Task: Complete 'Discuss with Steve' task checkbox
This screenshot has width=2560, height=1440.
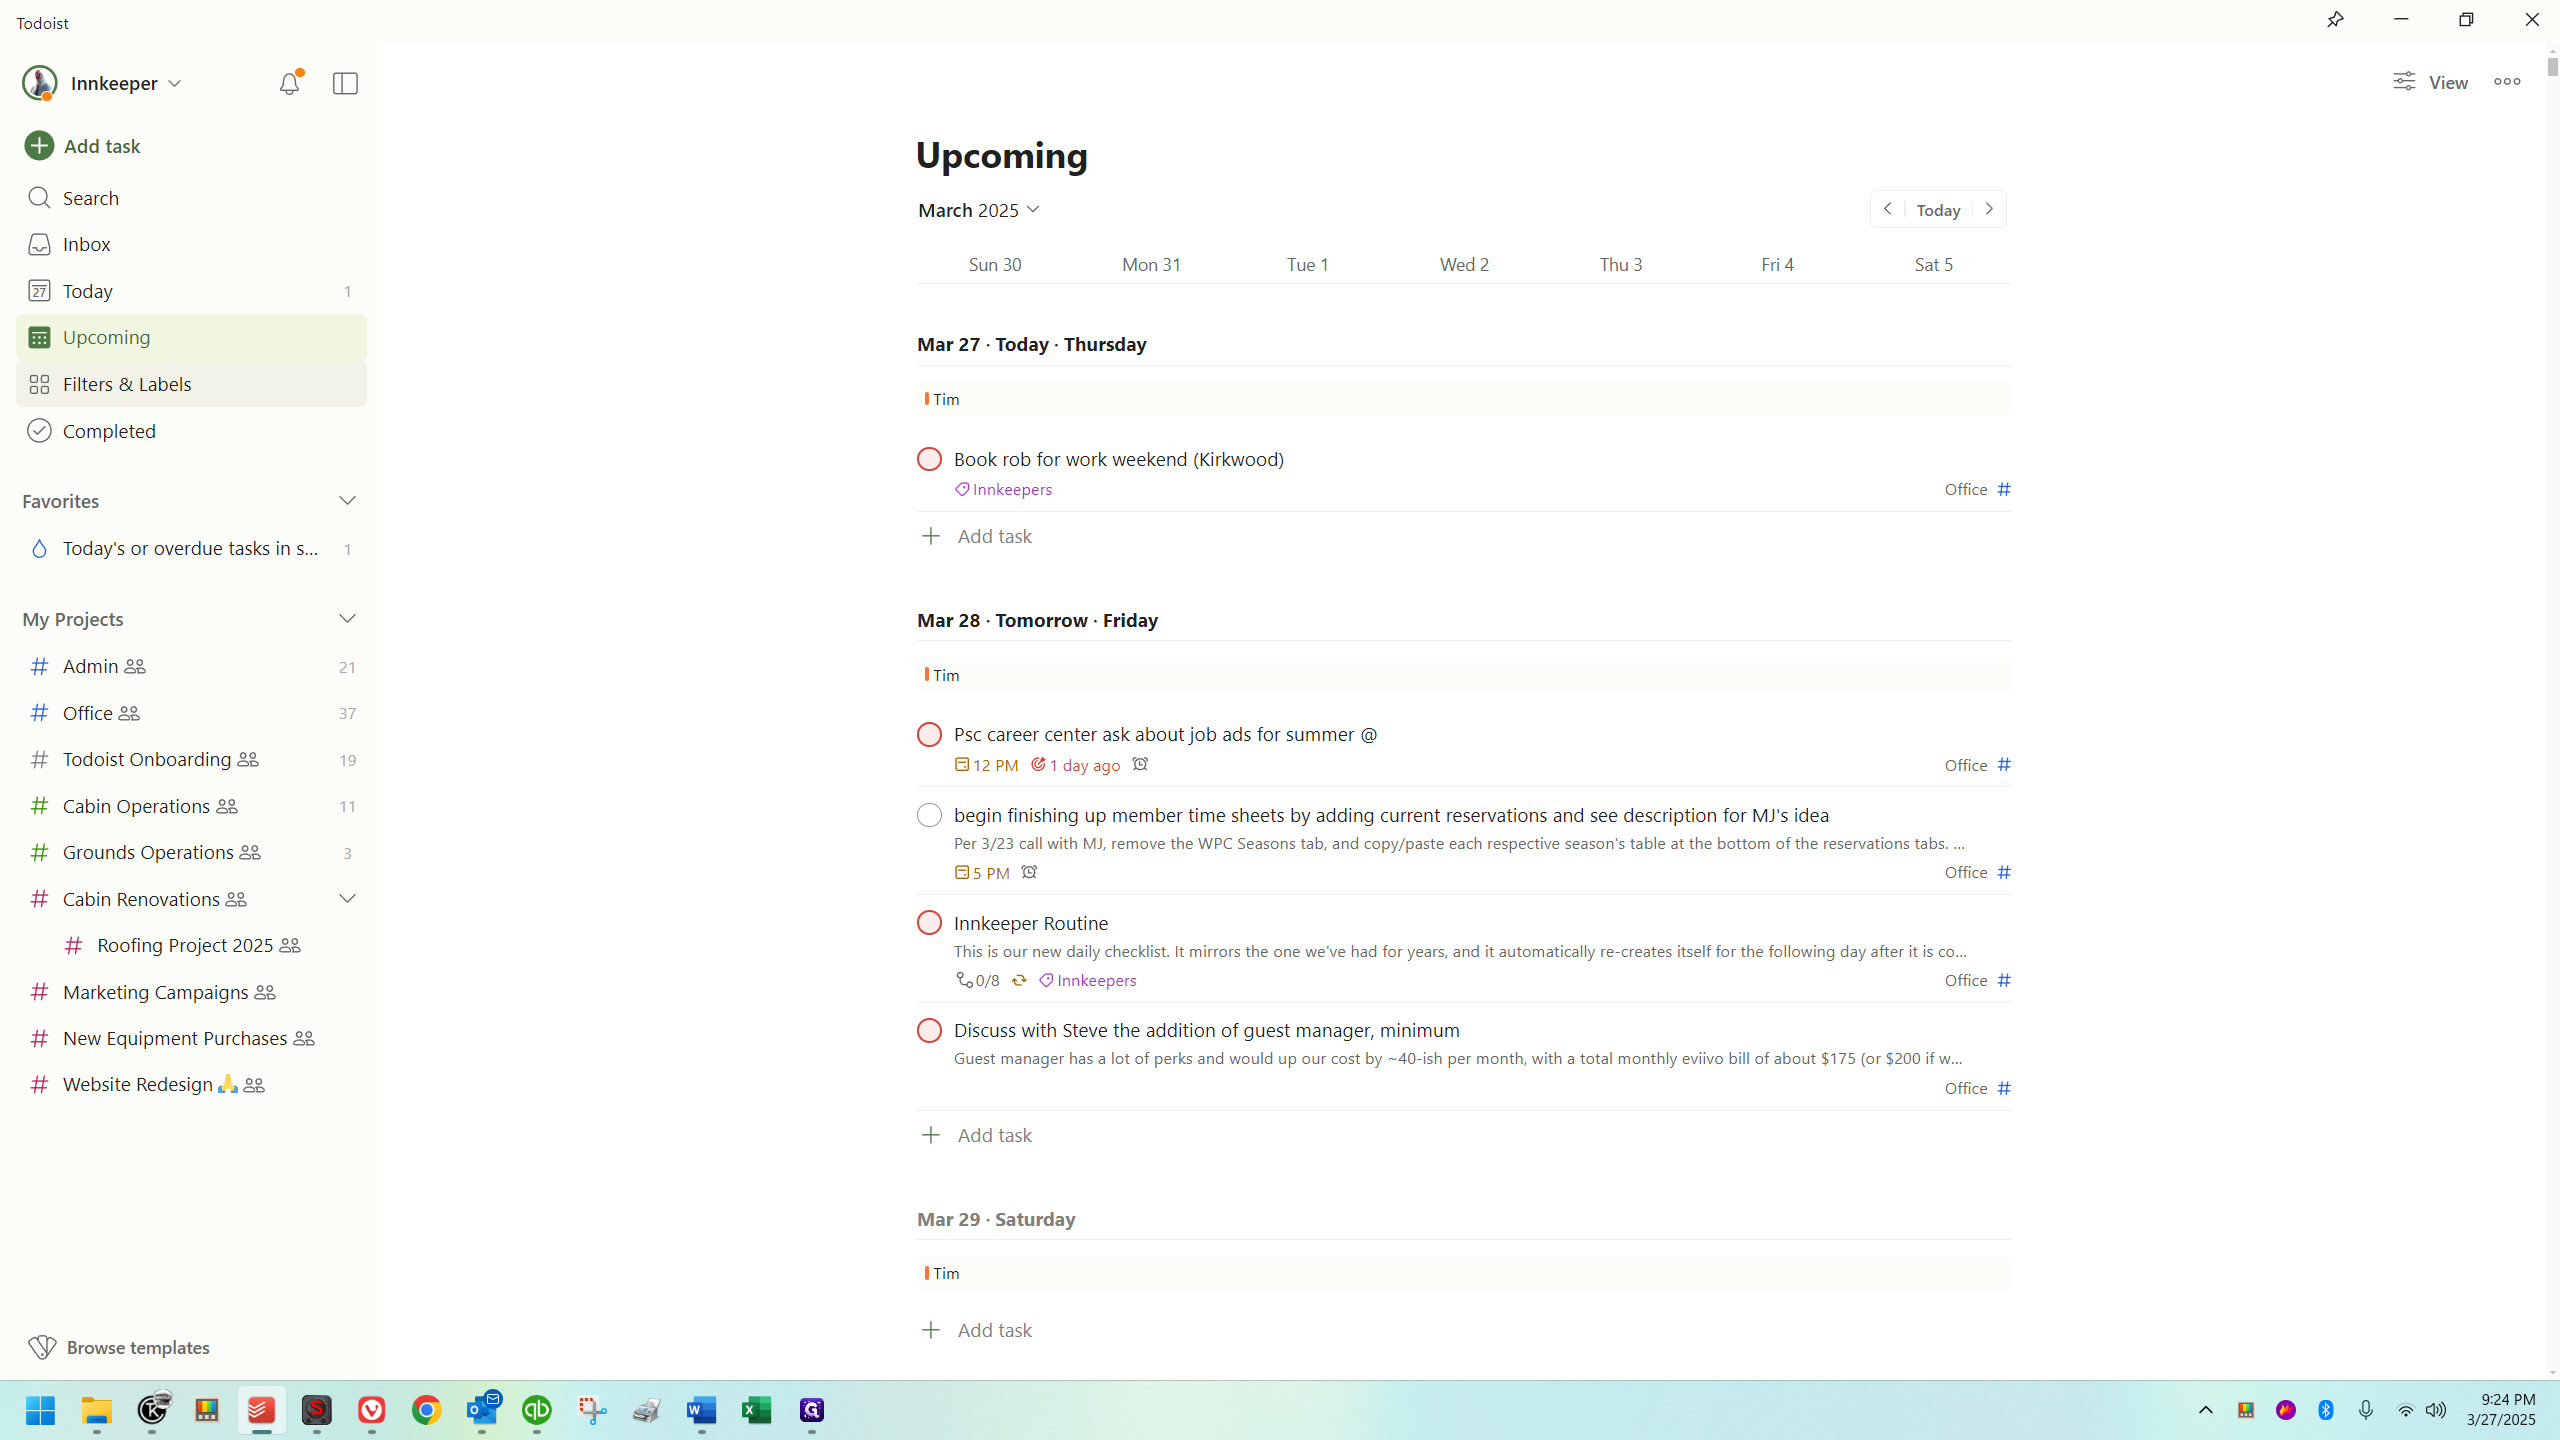Action: pos(929,1030)
